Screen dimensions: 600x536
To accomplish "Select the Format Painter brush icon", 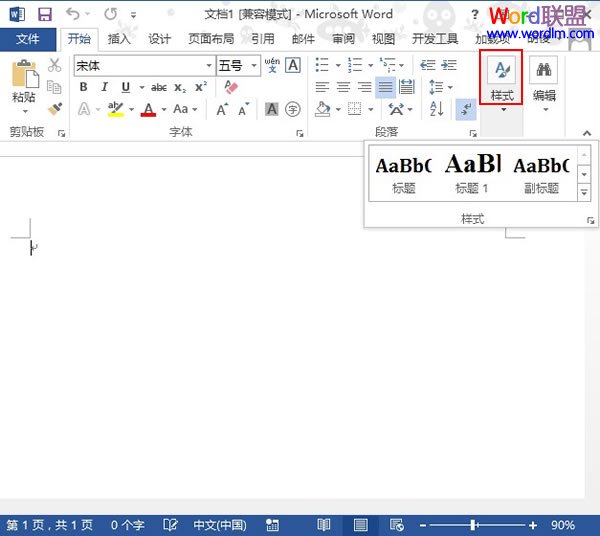I will coord(55,108).
